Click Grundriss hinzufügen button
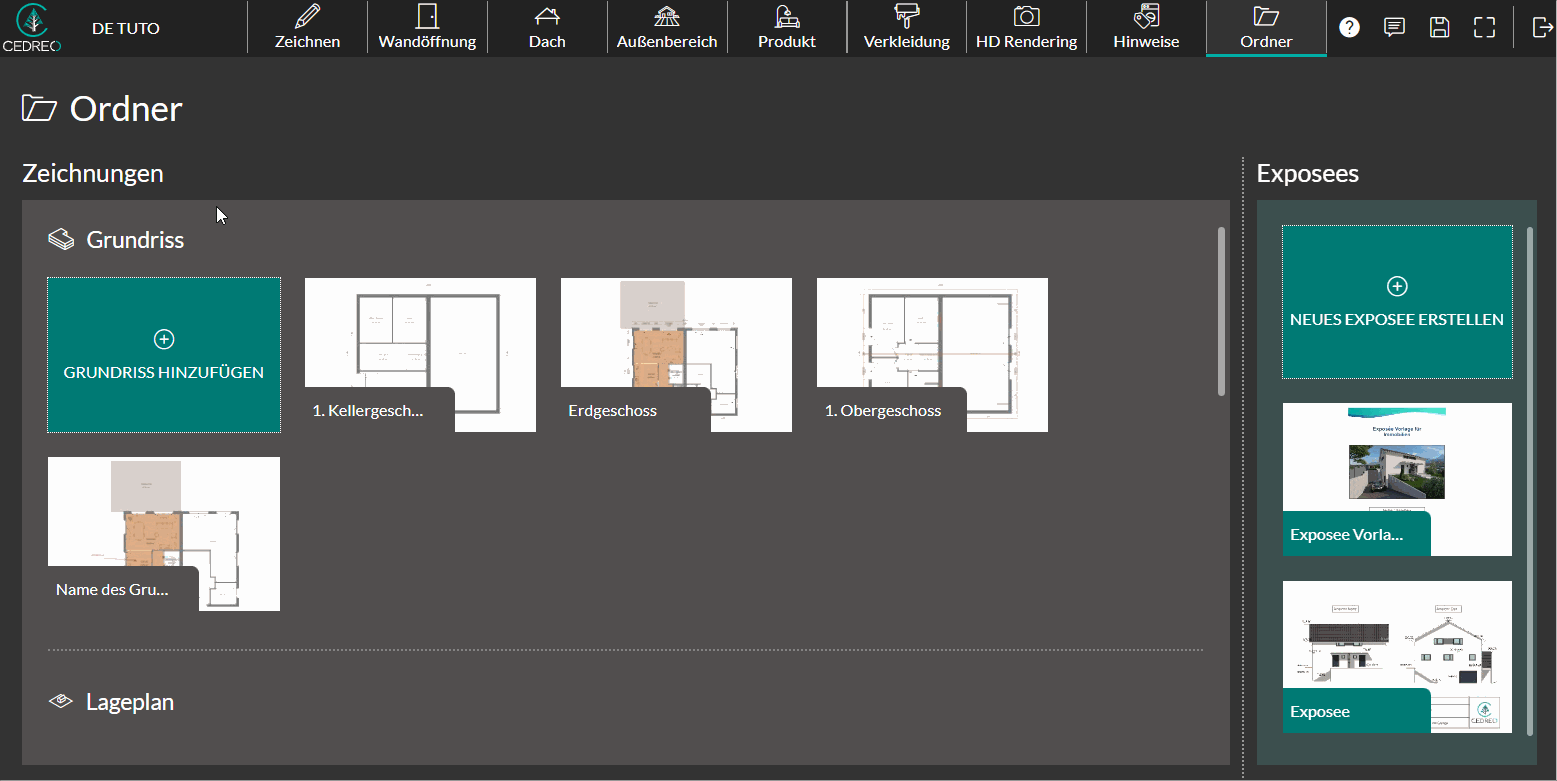The height and width of the screenshot is (781, 1557). [x=164, y=355]
